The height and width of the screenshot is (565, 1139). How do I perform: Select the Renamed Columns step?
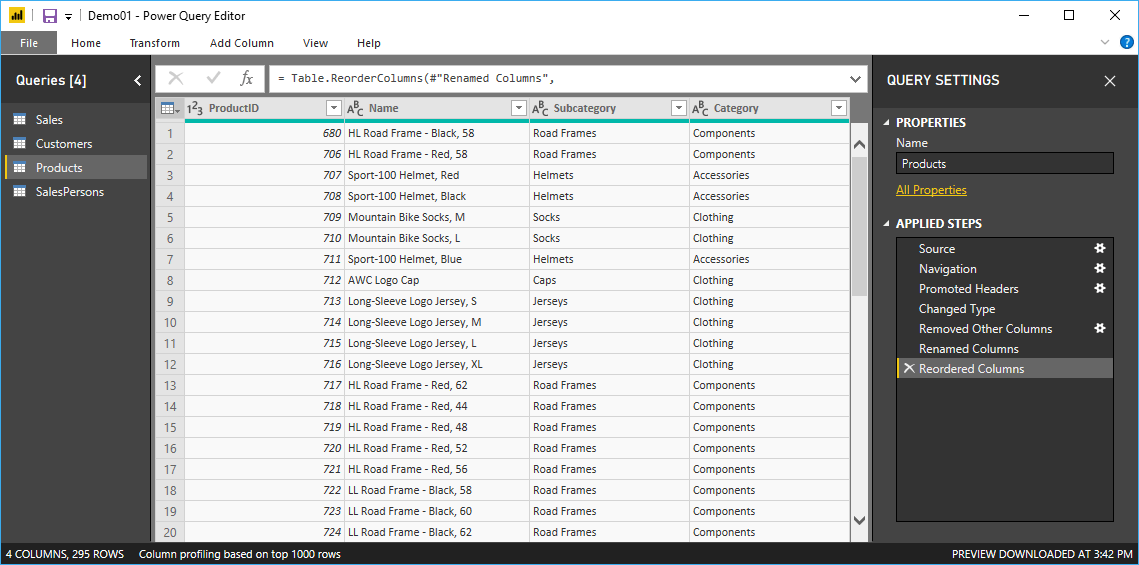point(1005,349)
